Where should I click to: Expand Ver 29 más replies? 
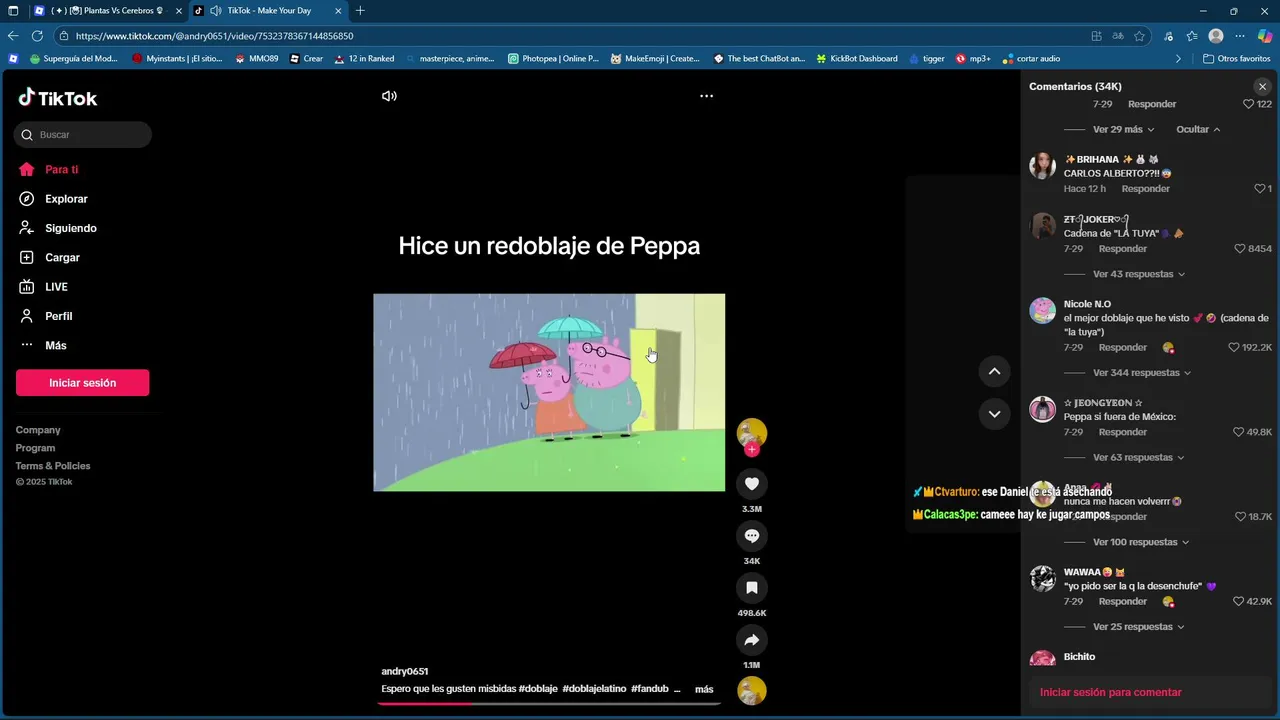click(x=1123, y=129)
